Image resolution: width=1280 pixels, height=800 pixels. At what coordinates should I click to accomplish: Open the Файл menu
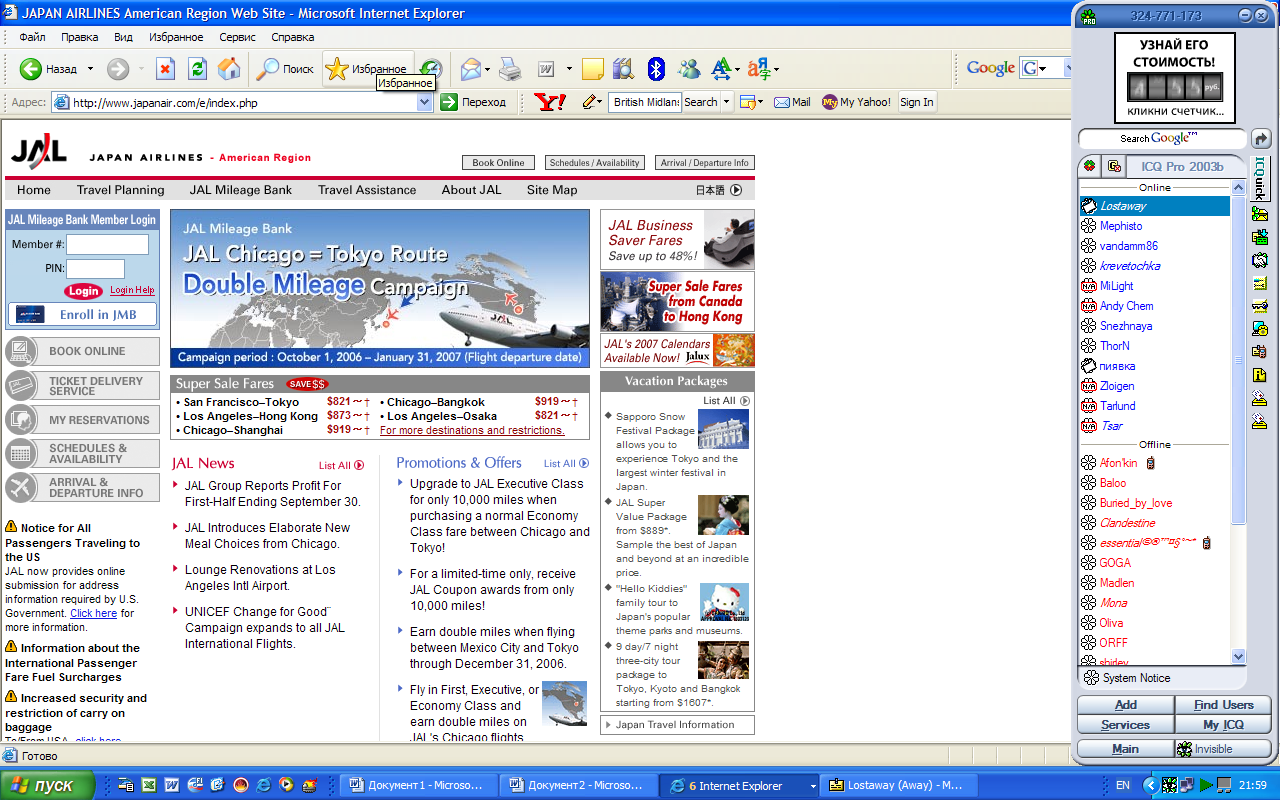tap(32, 37)
